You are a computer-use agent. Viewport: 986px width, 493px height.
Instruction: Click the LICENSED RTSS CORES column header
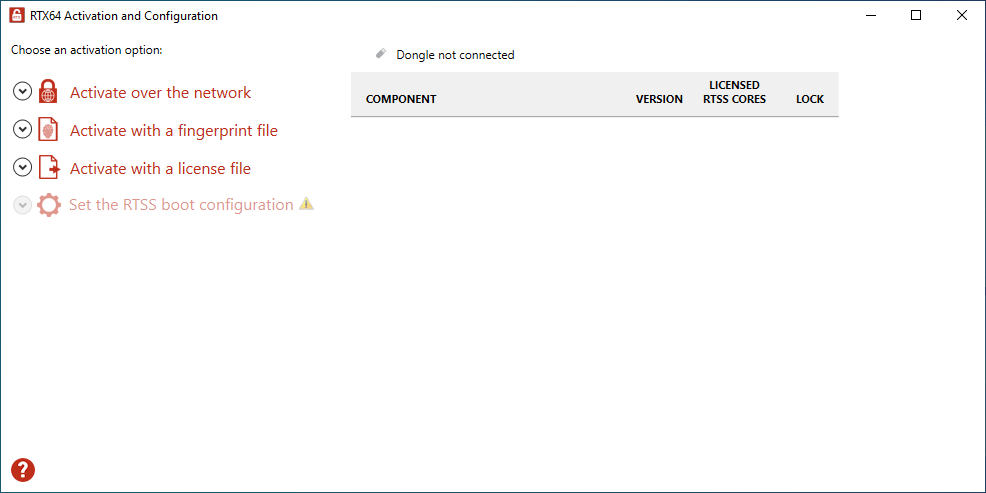(x=734, y=92)
